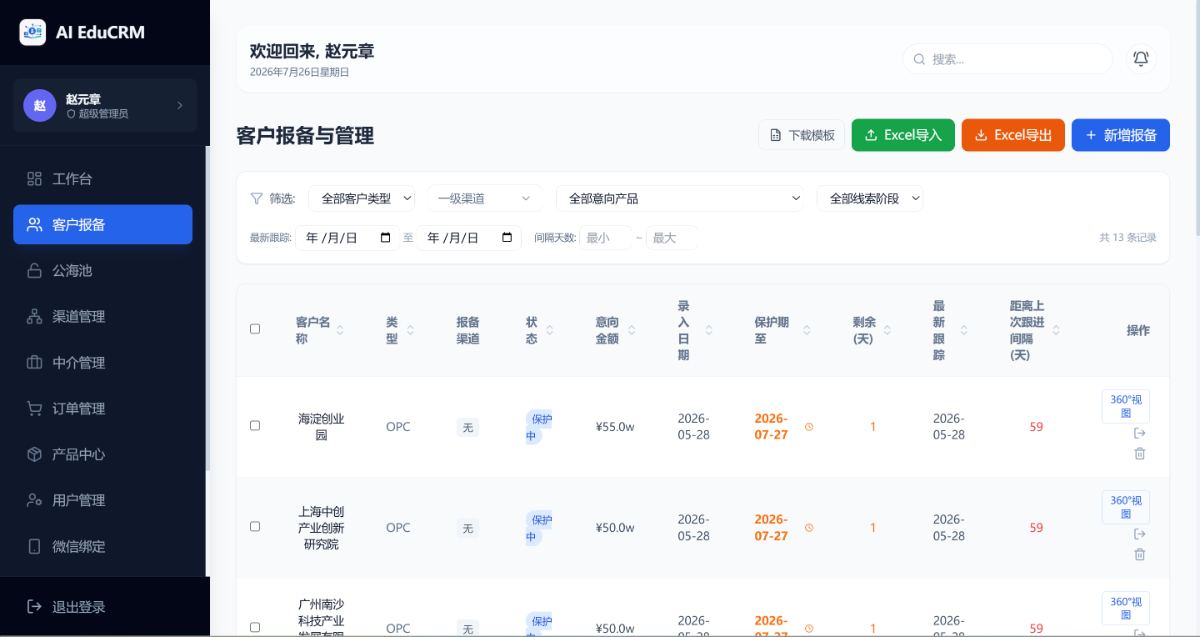The height and width of the screenshot is (637, 1200).
Task: Click the transfer icon for 上海中创产业创新研究院
Action: (x=1139, y=534)
